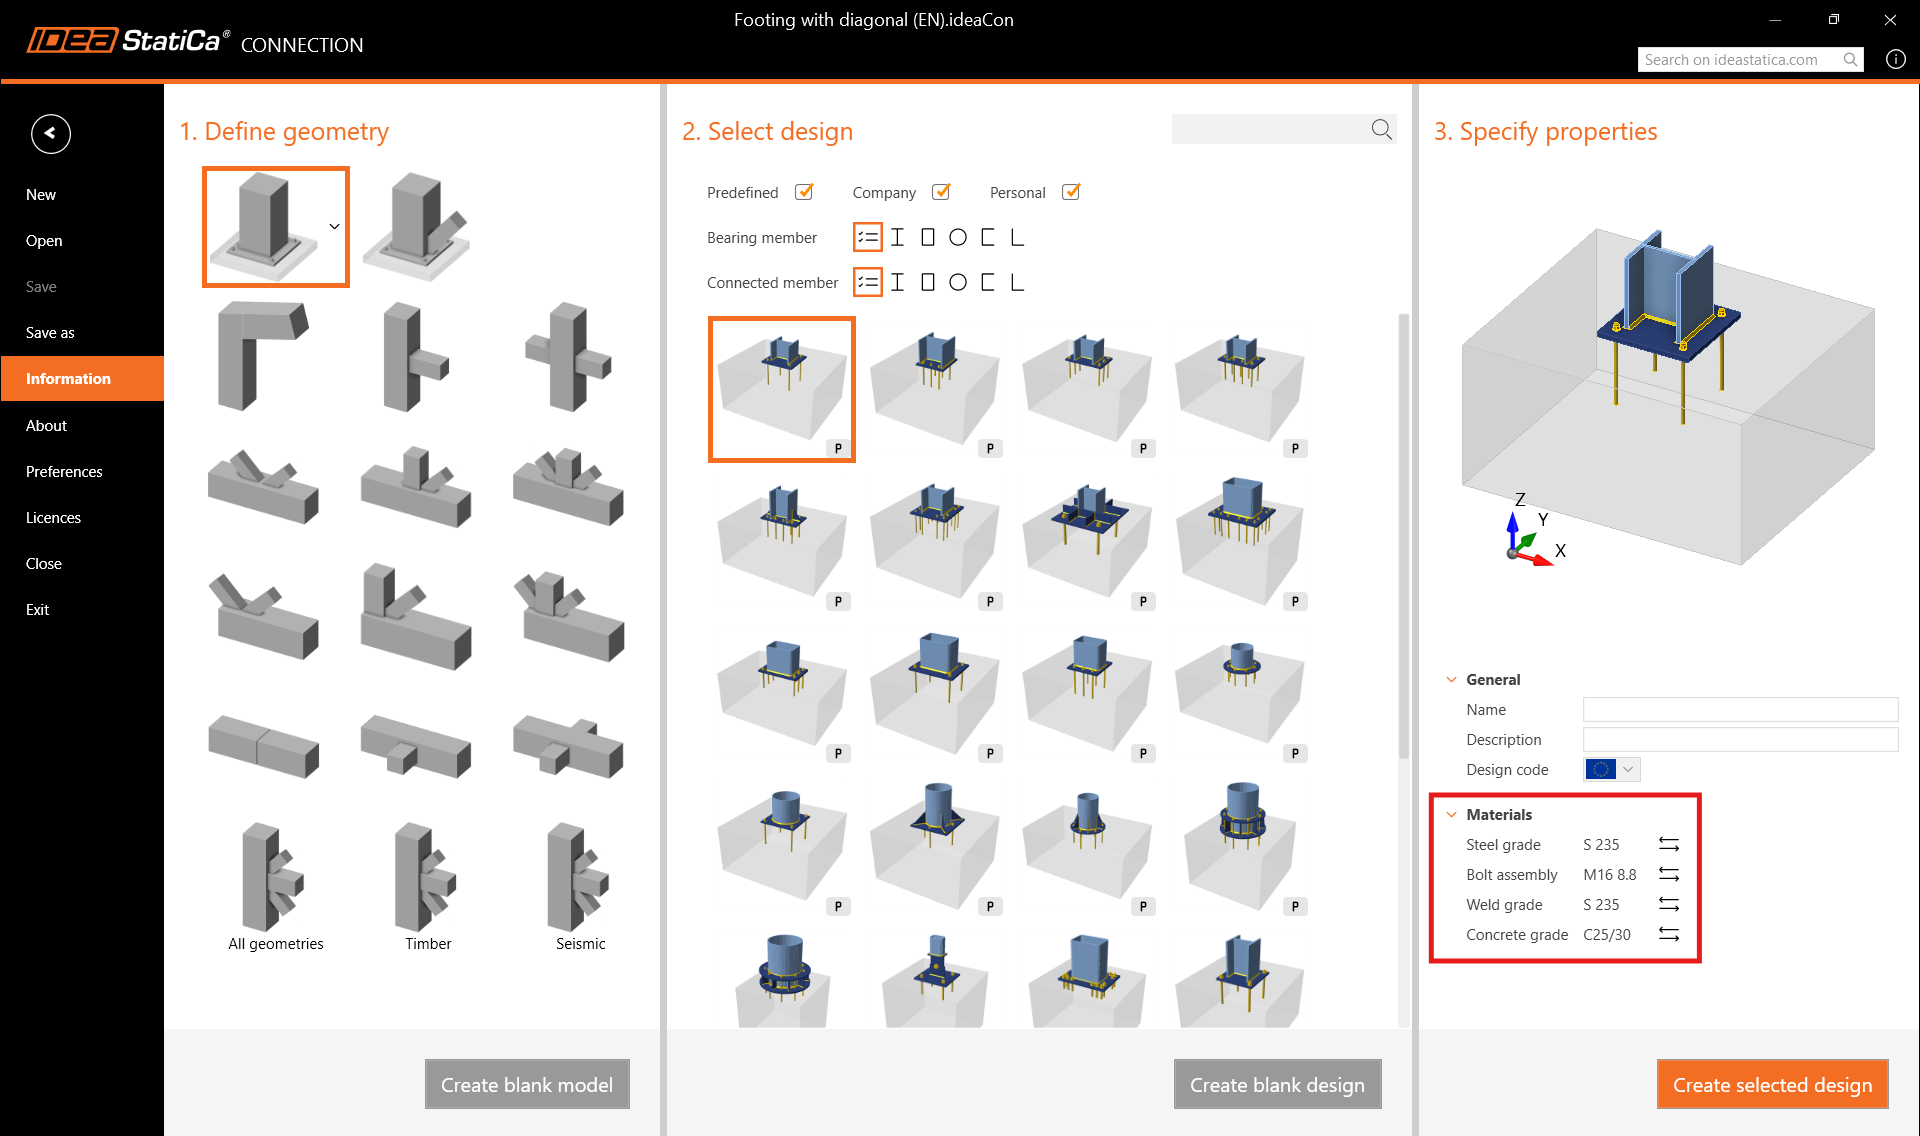
Task: Filter bearing member by I-section
Action: pyautogui.click(x=897, y=237)
